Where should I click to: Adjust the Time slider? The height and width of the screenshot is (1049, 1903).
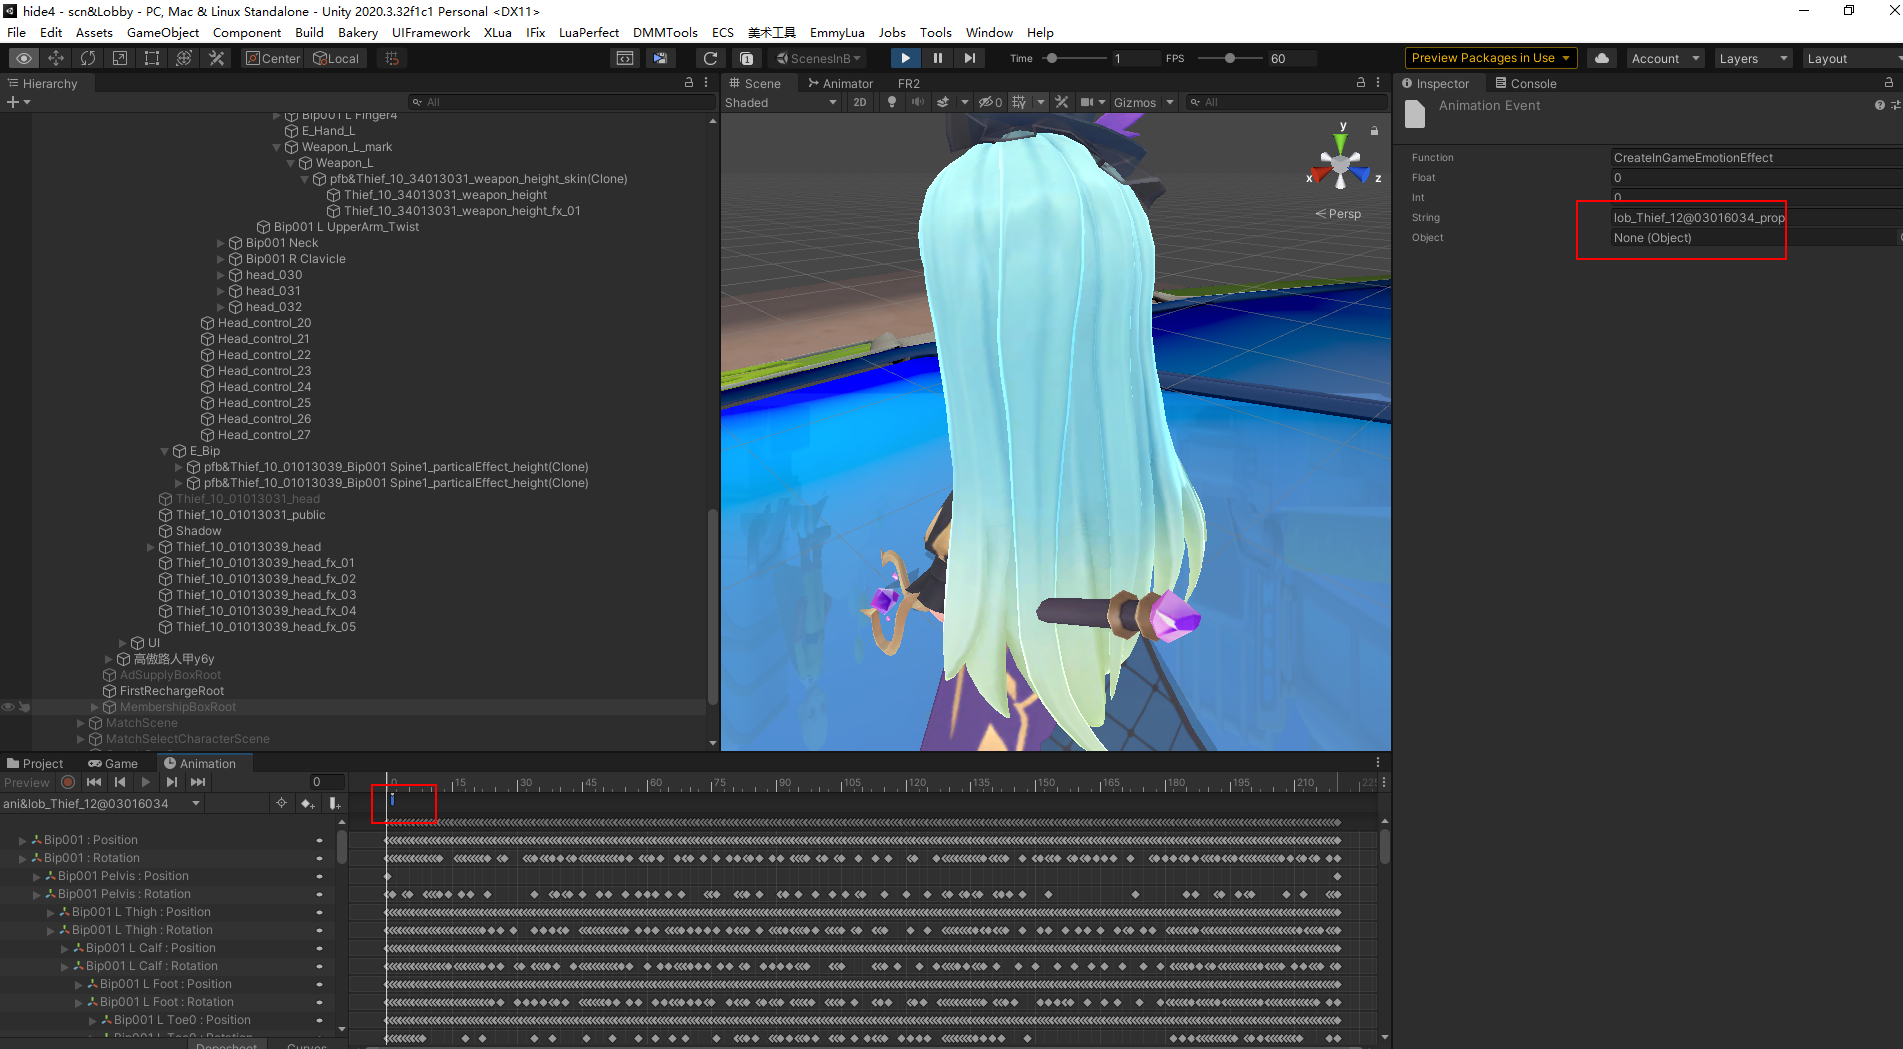pos(1075,58)
